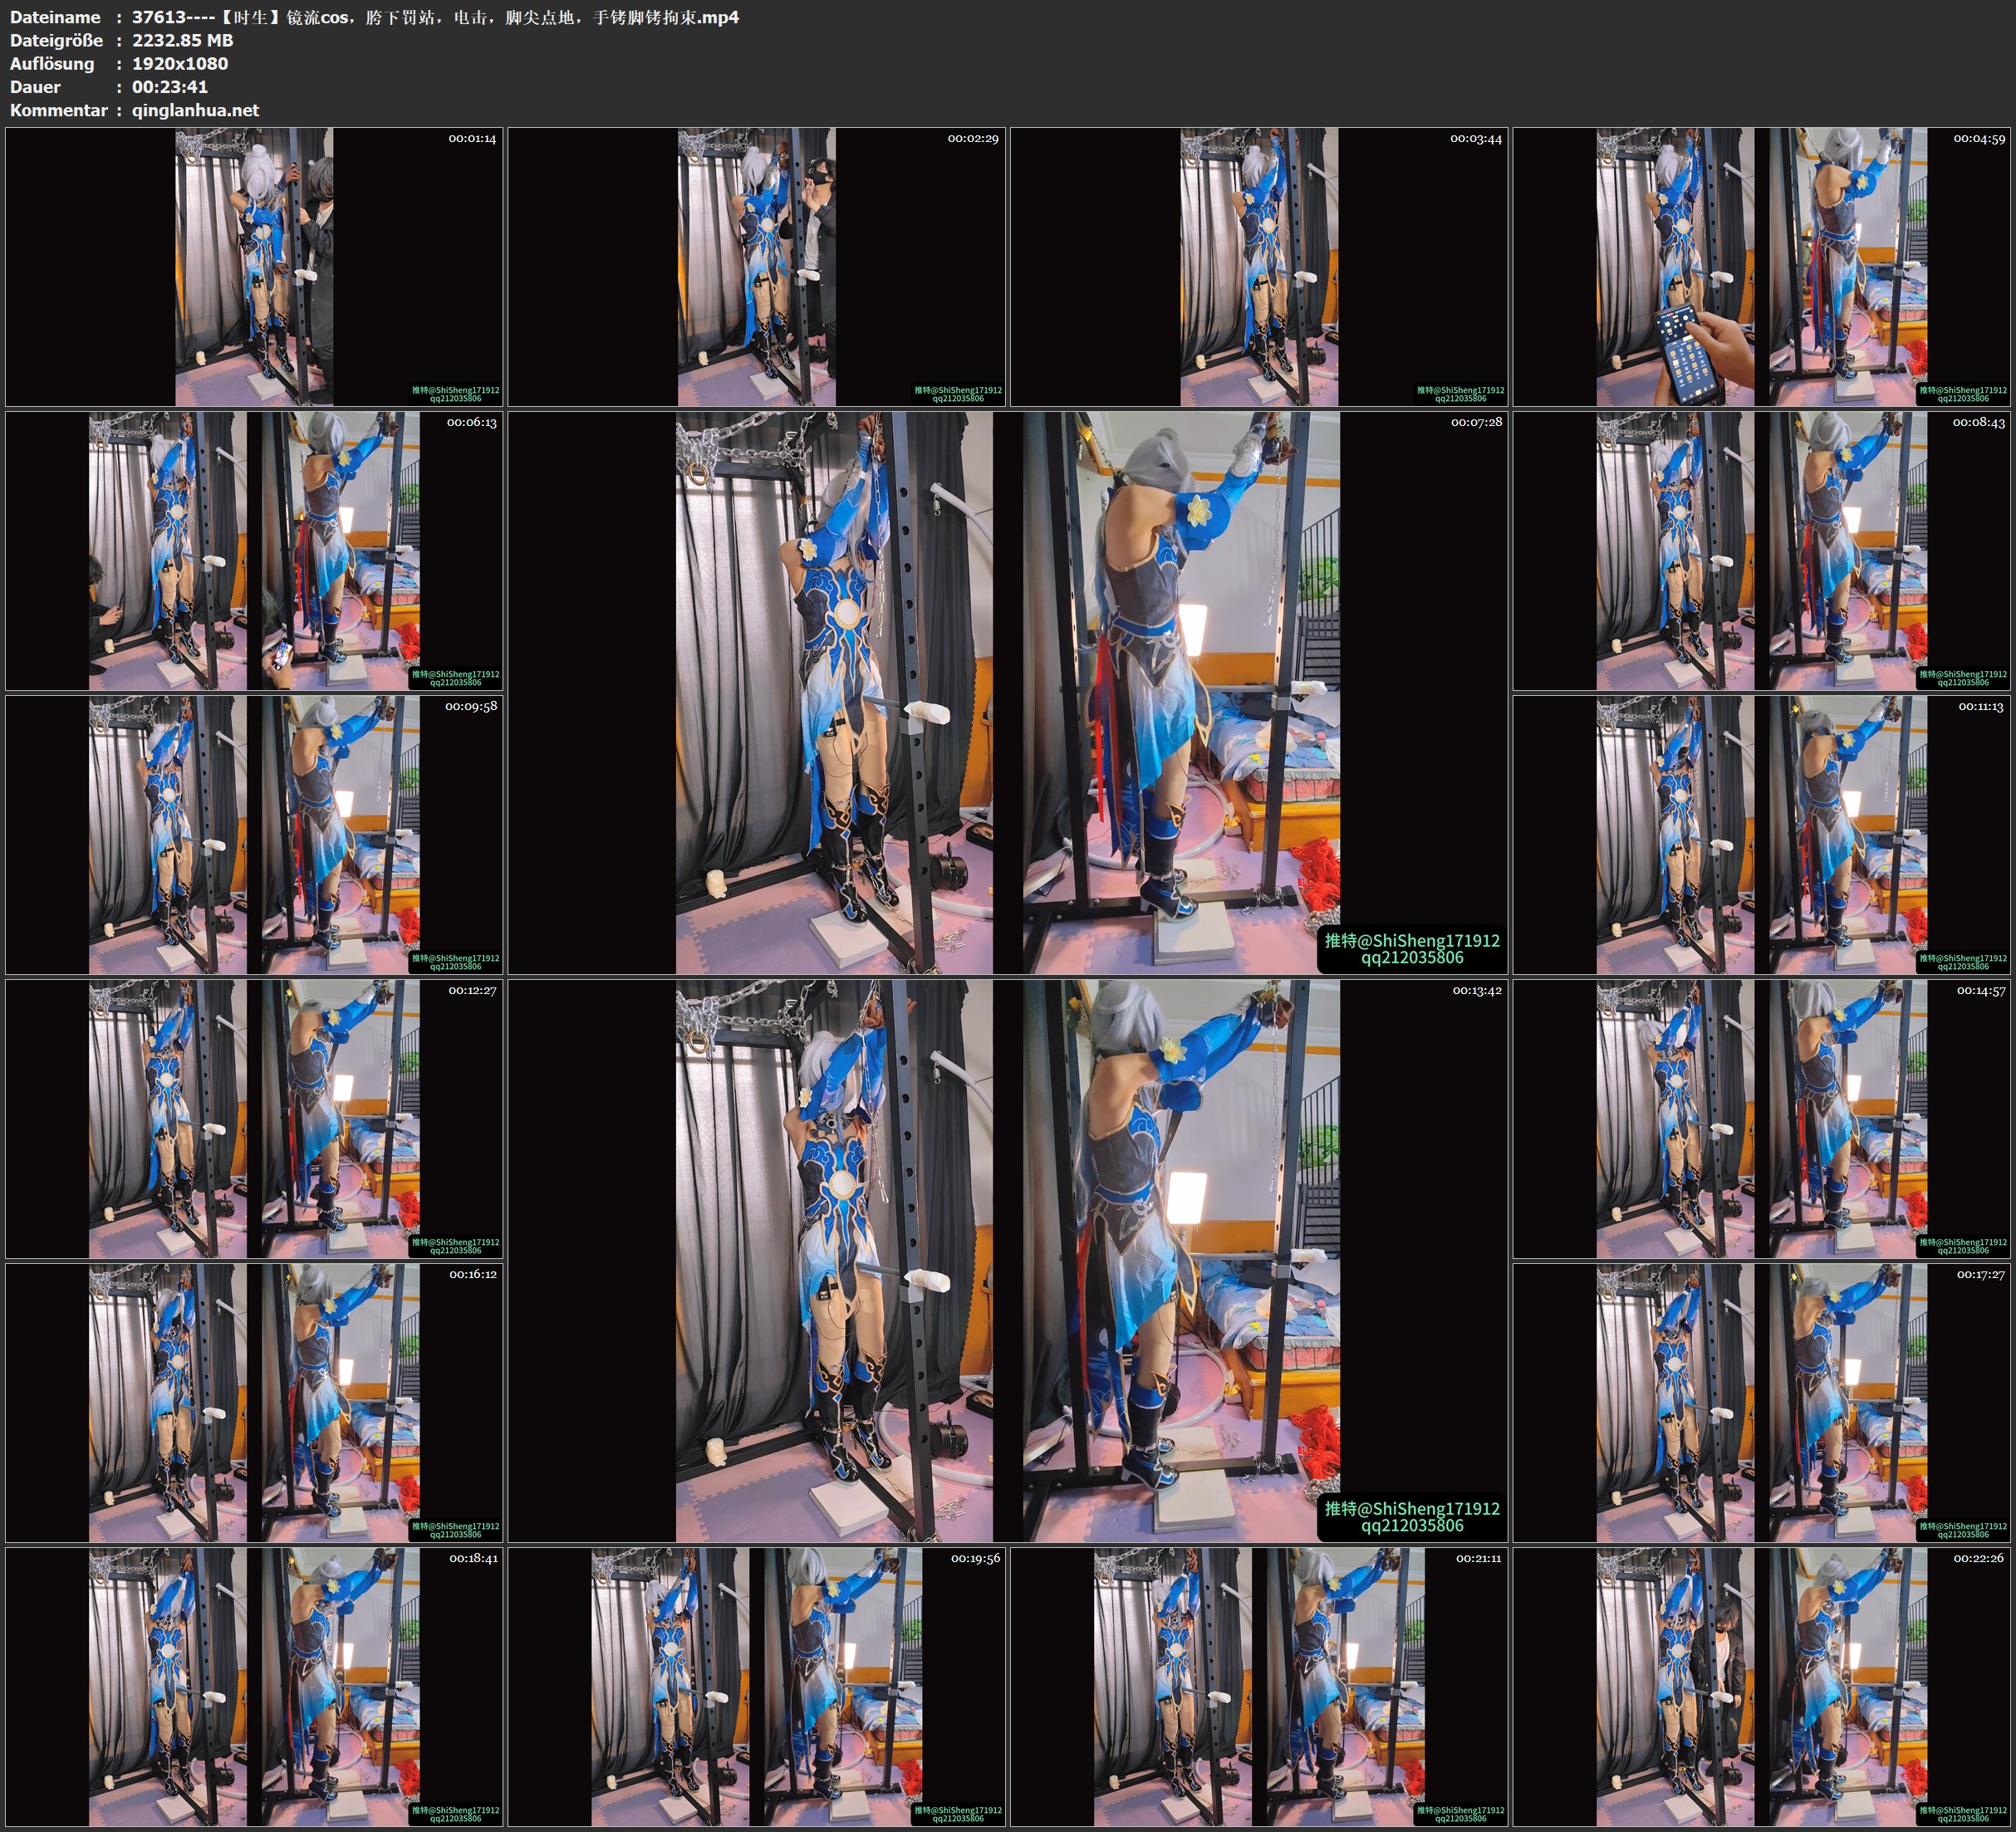2016x1832 pixels.
Task: Select the last frame at 00:22:26
Action: (1762, 1687)
